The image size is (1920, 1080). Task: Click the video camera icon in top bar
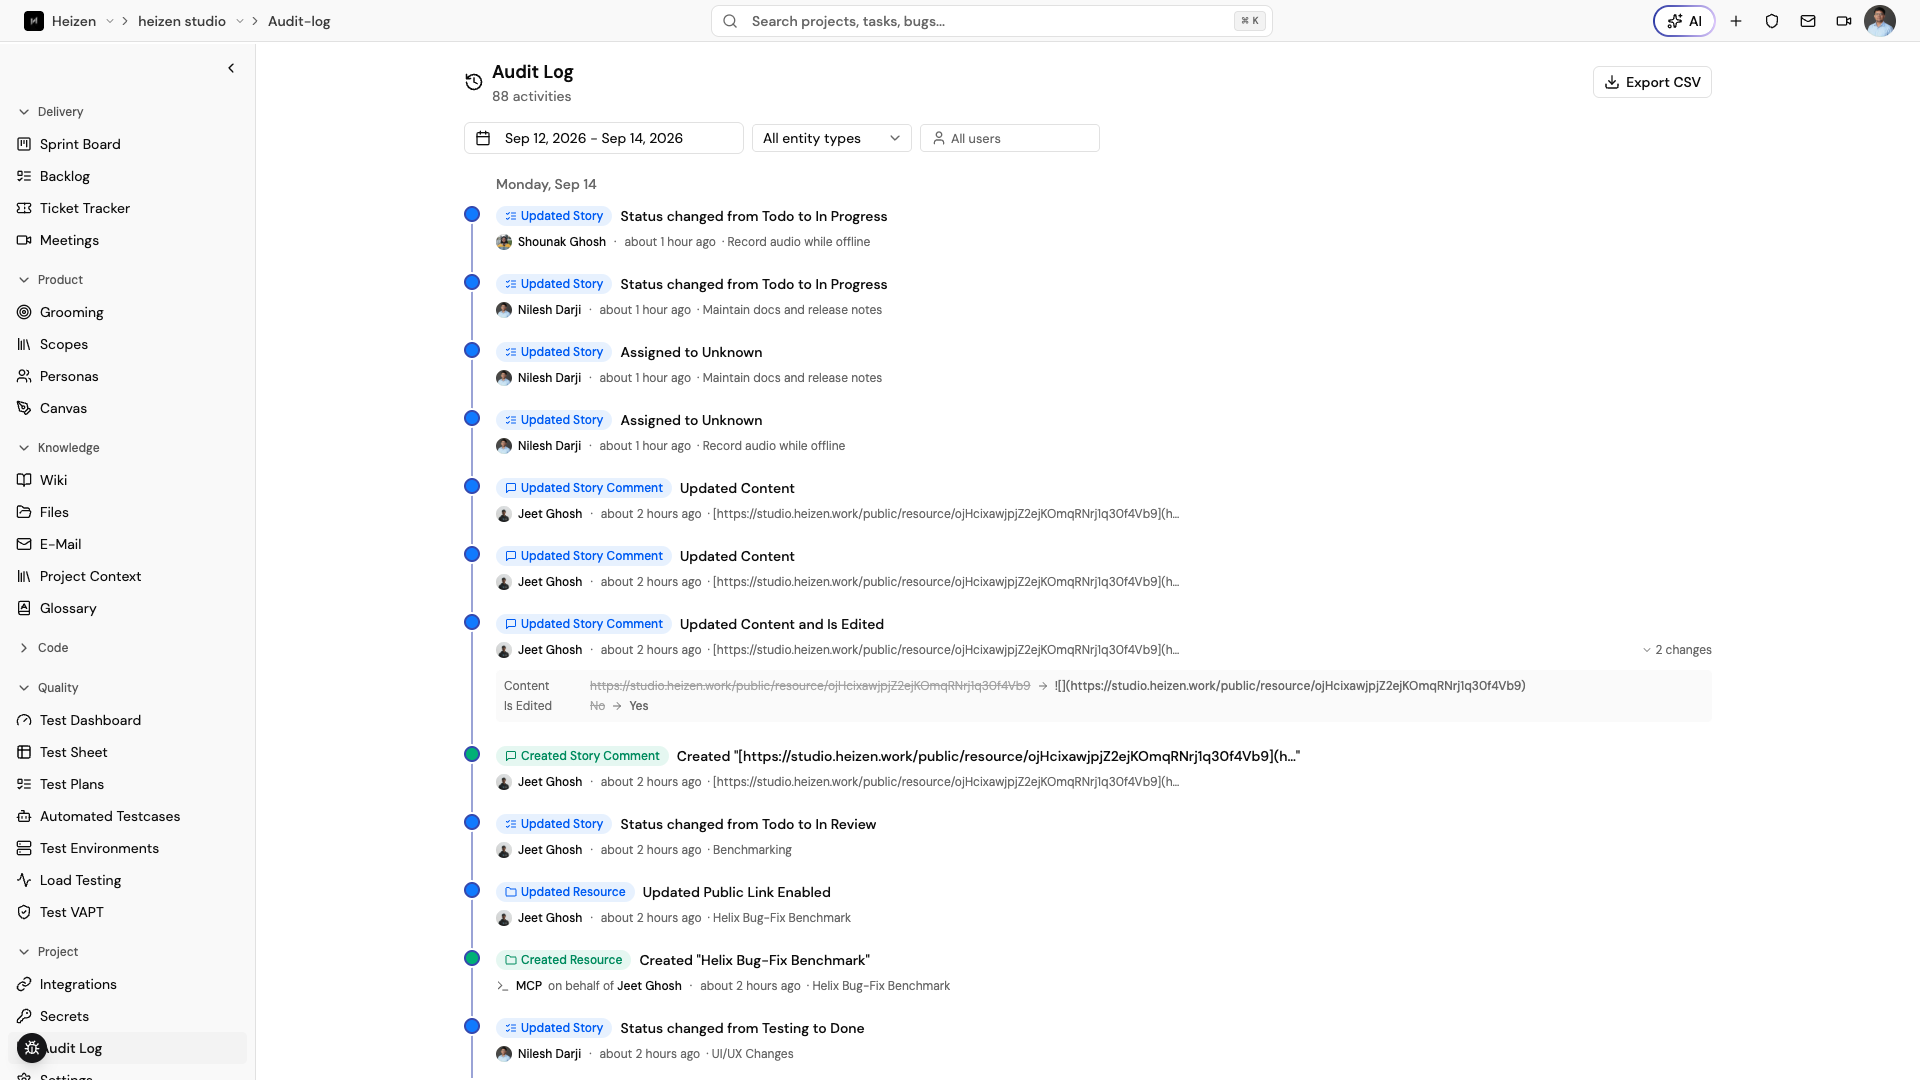coord(1844,21)
